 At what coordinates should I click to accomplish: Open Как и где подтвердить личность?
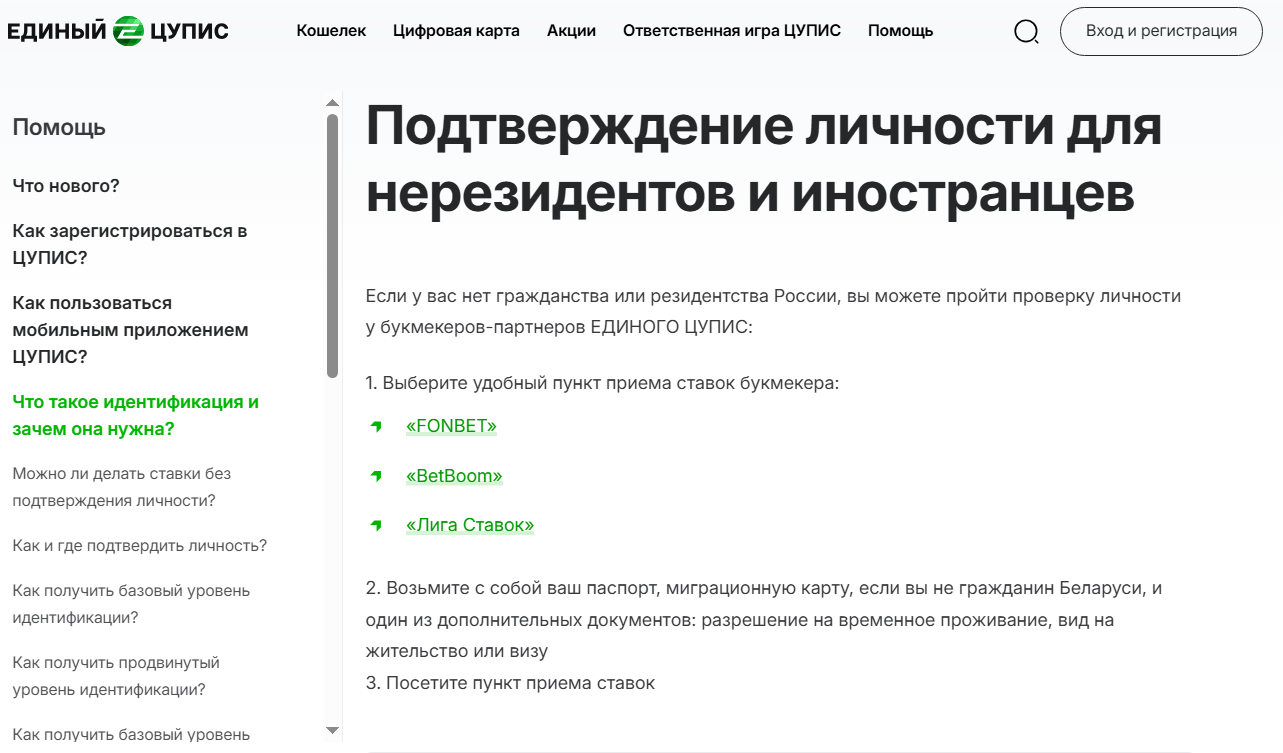[x=139, y=546]
